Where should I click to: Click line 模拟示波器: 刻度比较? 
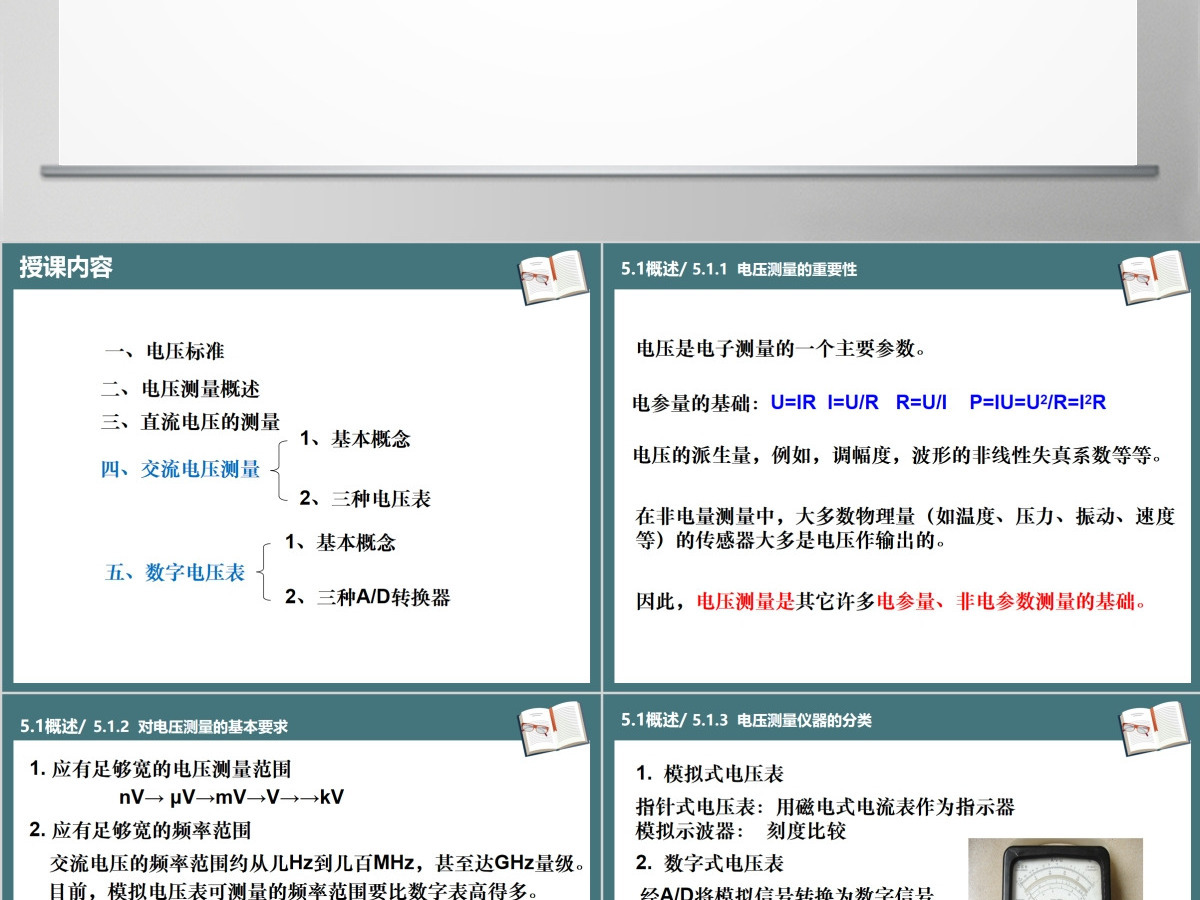tap(741, 830)
